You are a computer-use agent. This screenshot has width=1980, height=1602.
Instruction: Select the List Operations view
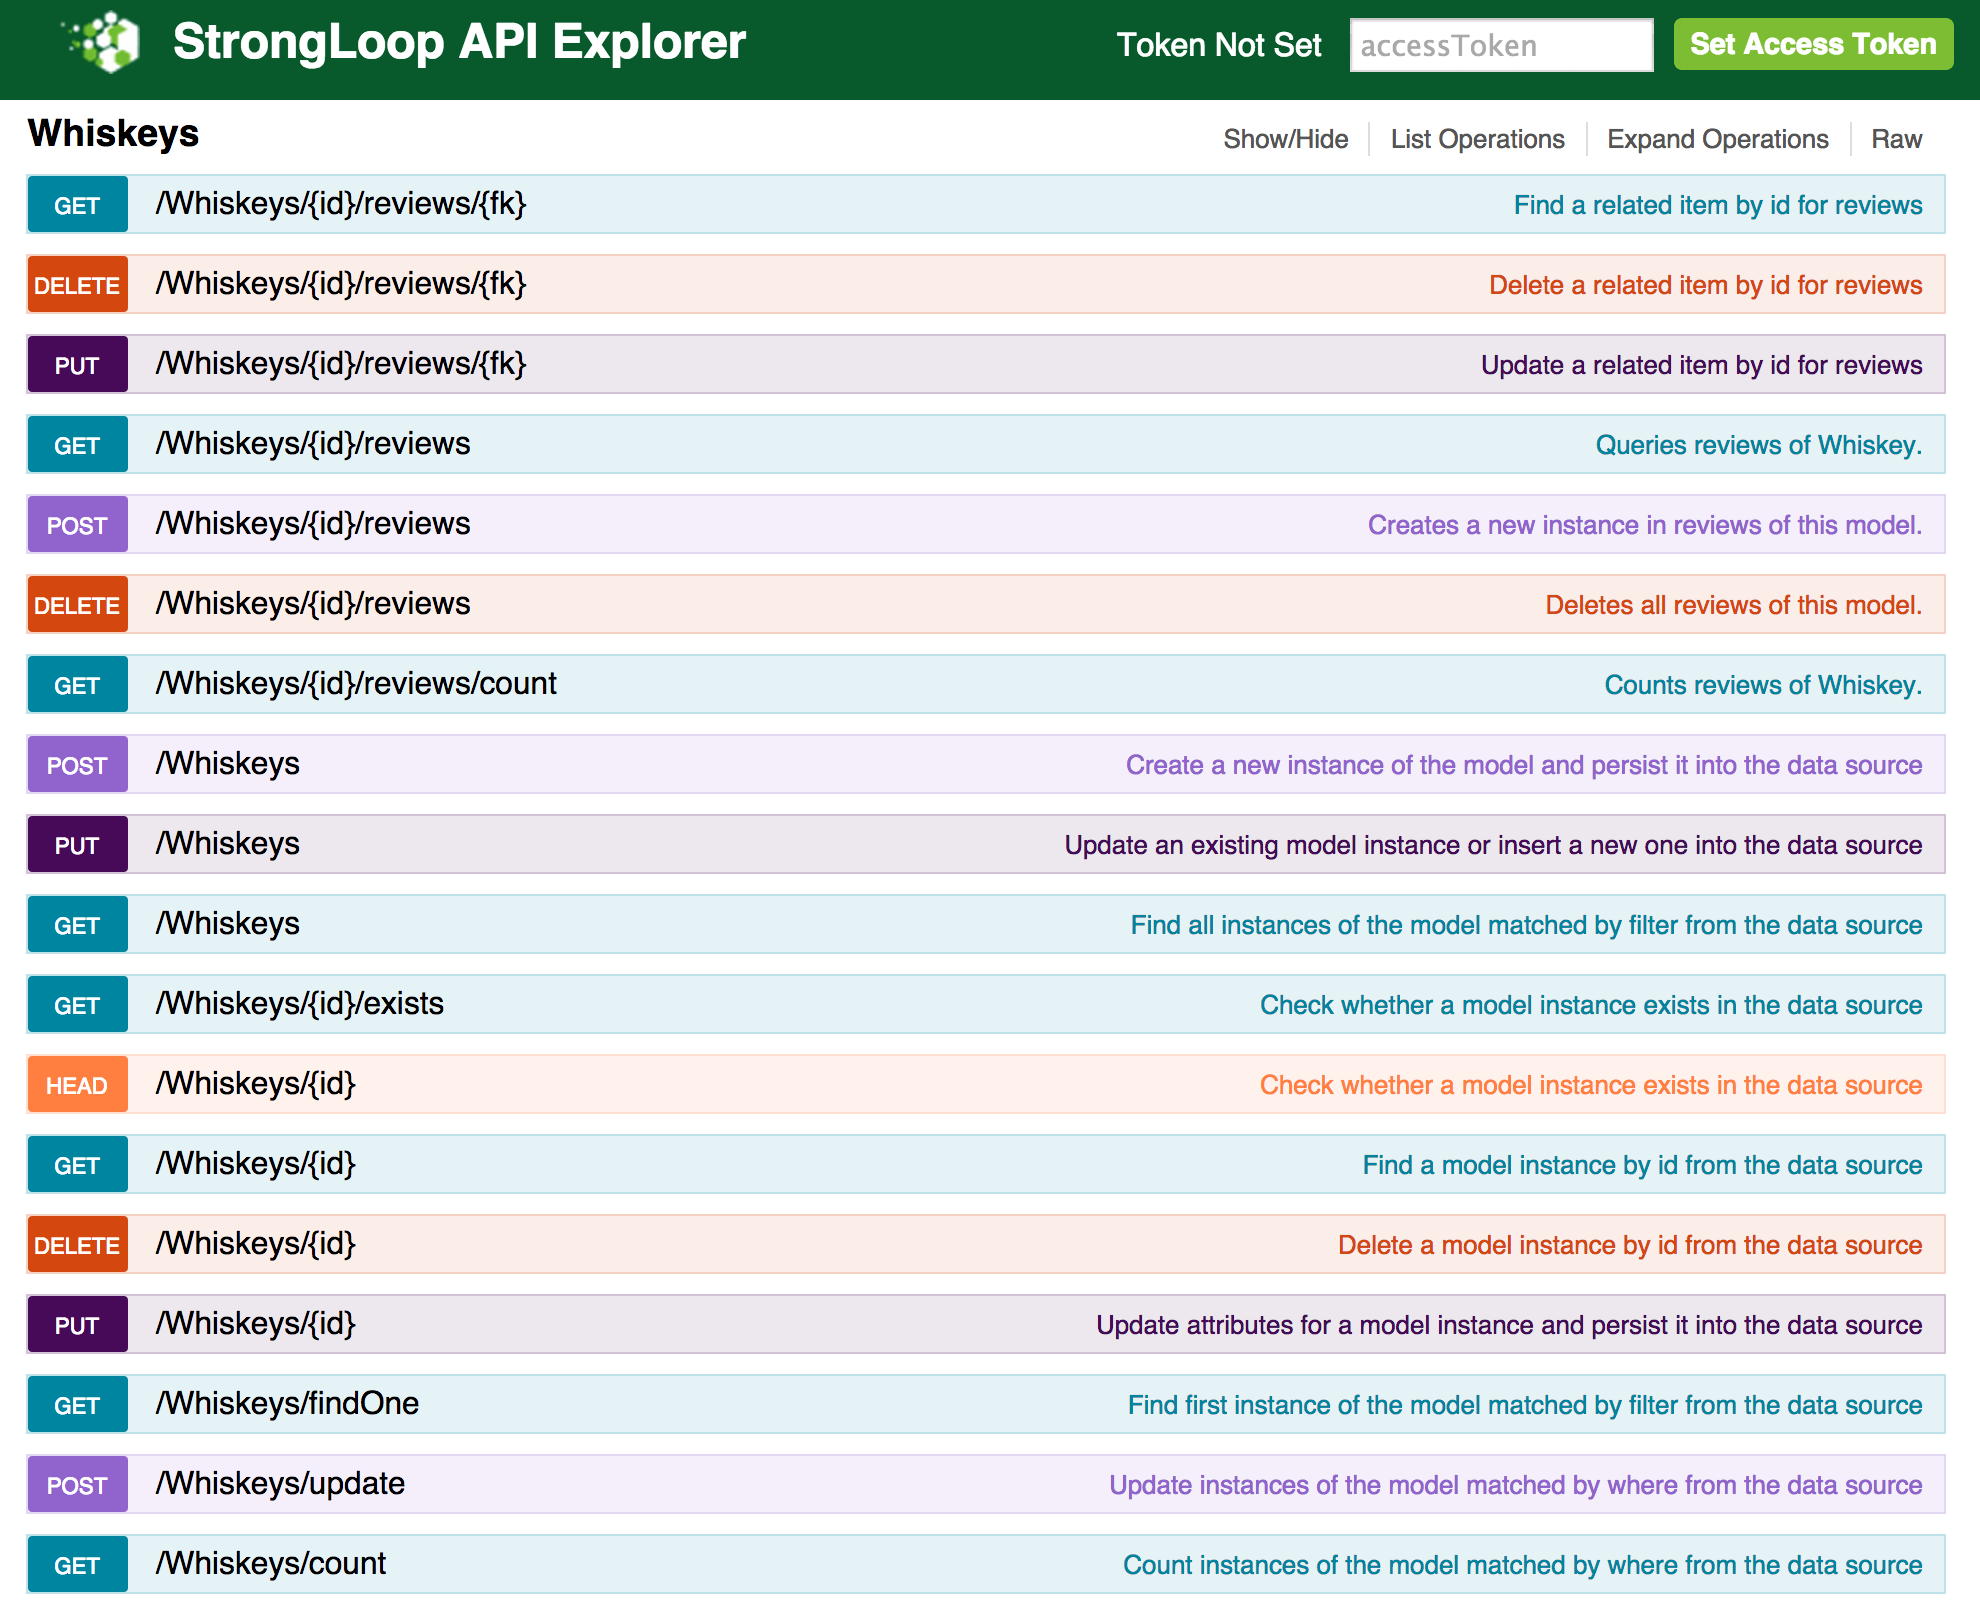point(1475,137)
